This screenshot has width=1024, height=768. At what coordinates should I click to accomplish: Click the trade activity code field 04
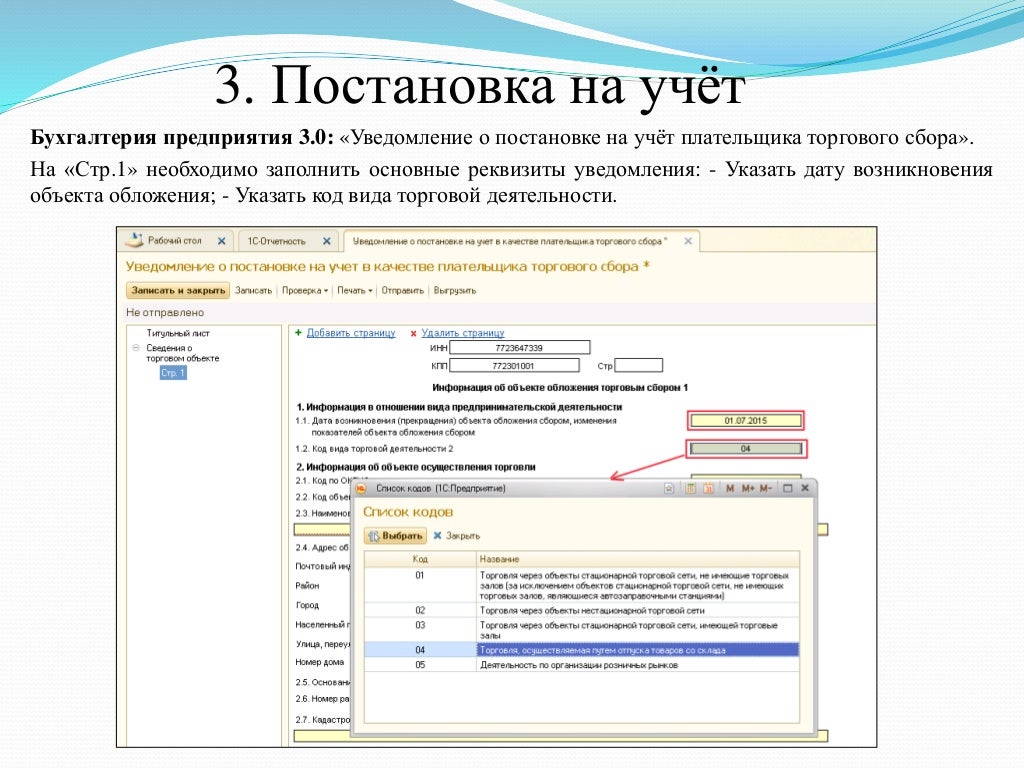click(x=746, y=449)
